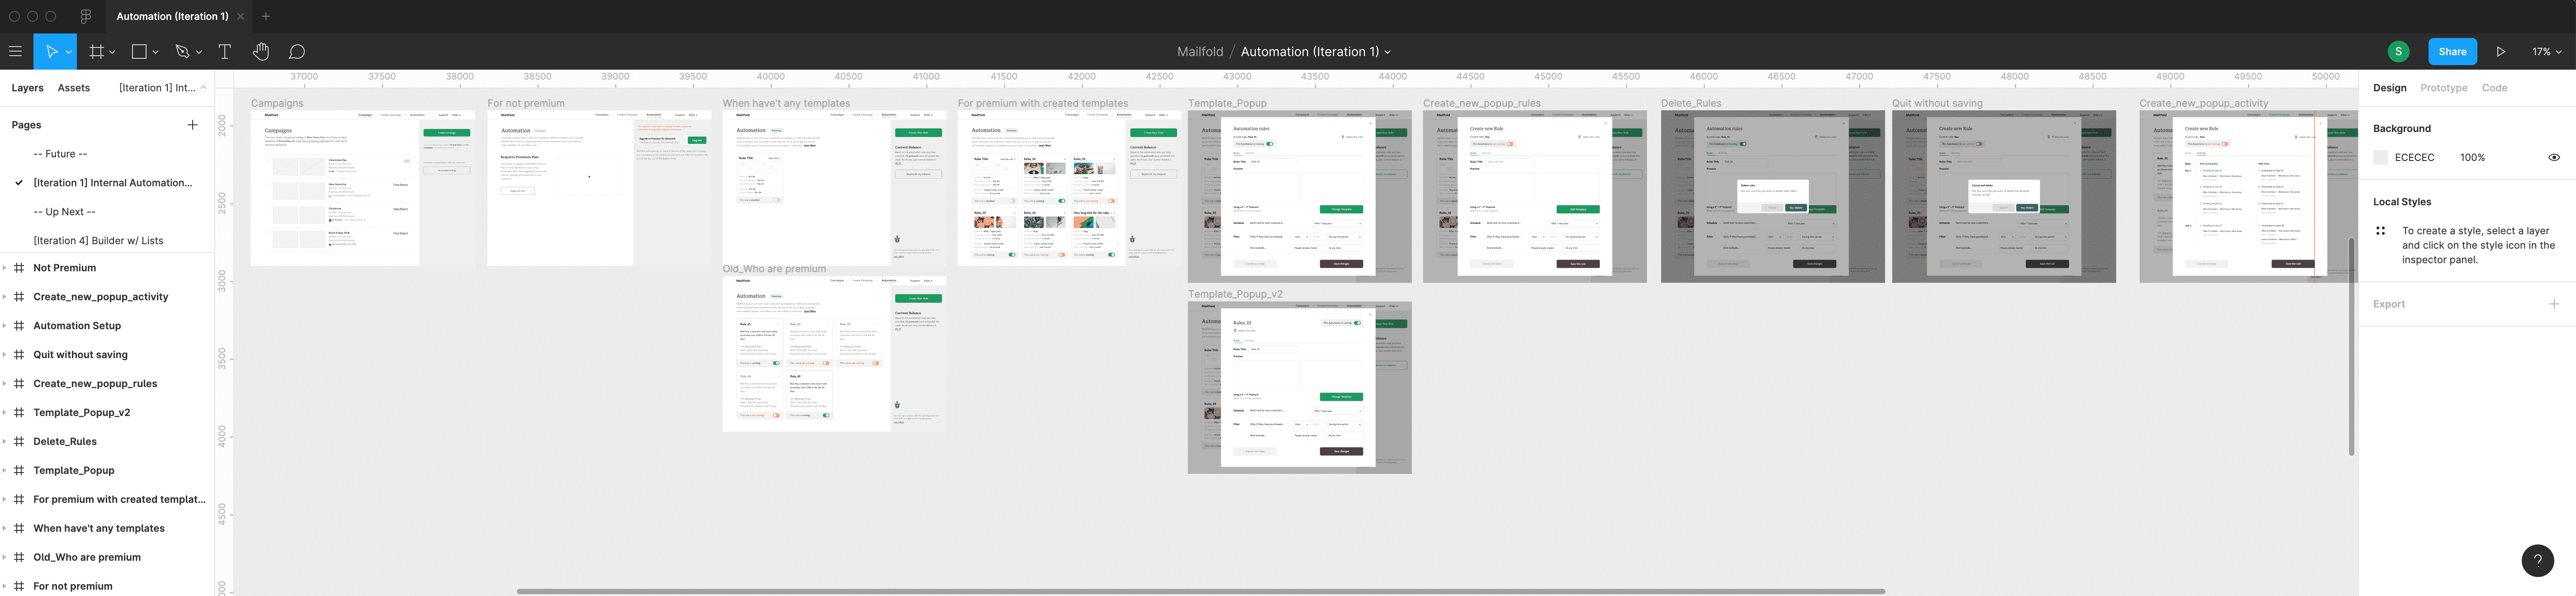The image size is (2576, 596).
Task: Select layer Old_Who are premium
Action: coord(87,557)
